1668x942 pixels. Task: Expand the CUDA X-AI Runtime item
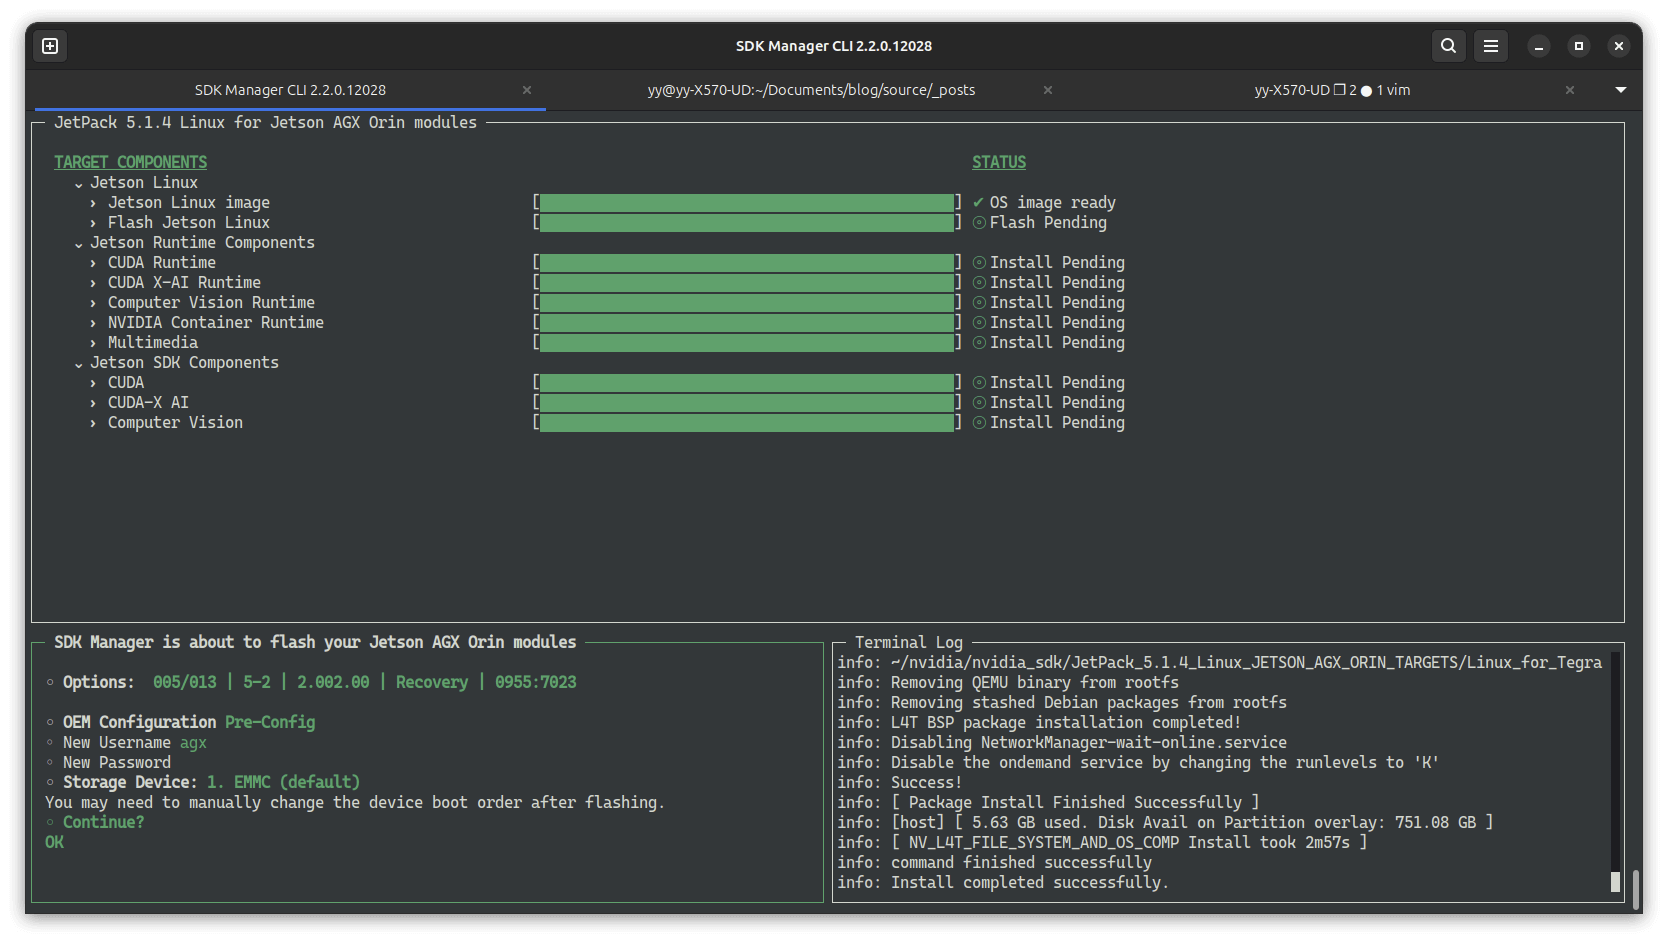coord(93,283)
